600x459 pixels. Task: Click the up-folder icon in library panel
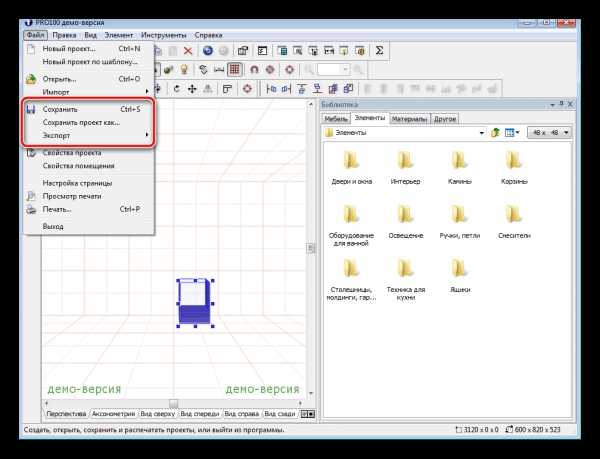pos(494,132)
